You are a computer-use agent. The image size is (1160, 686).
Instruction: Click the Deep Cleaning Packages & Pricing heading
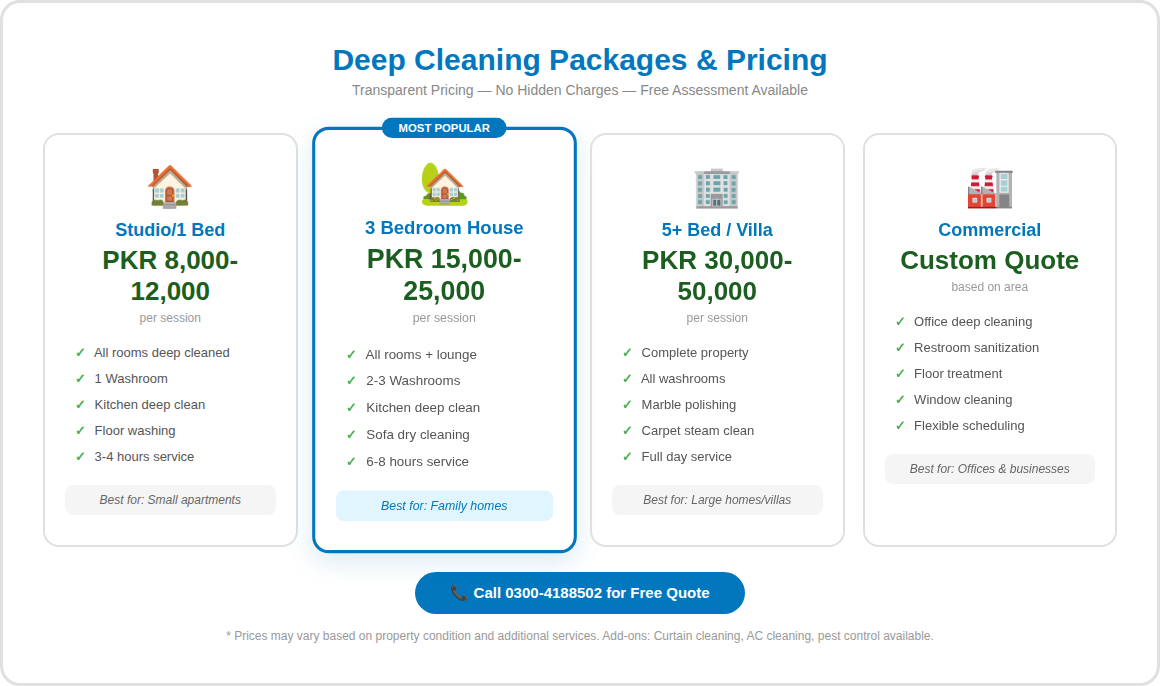pyautogui.click(x=580, y=60)
